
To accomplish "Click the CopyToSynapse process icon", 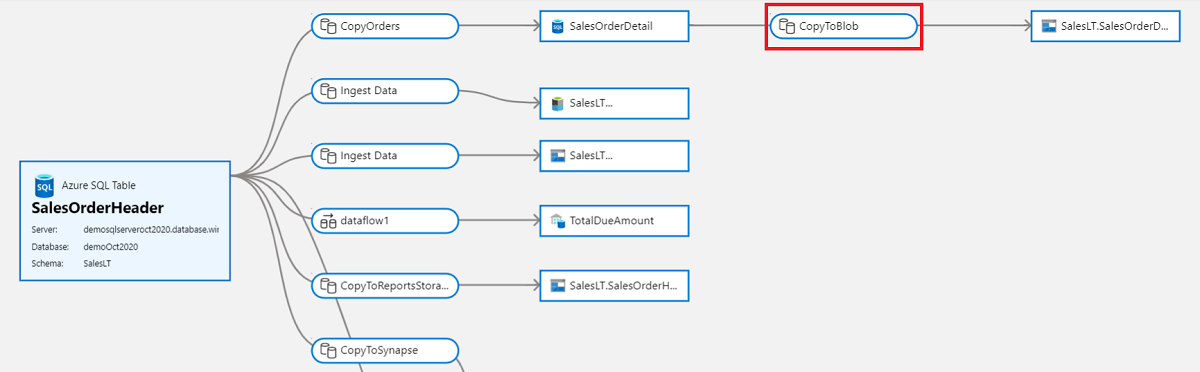I will pos(327,351).
